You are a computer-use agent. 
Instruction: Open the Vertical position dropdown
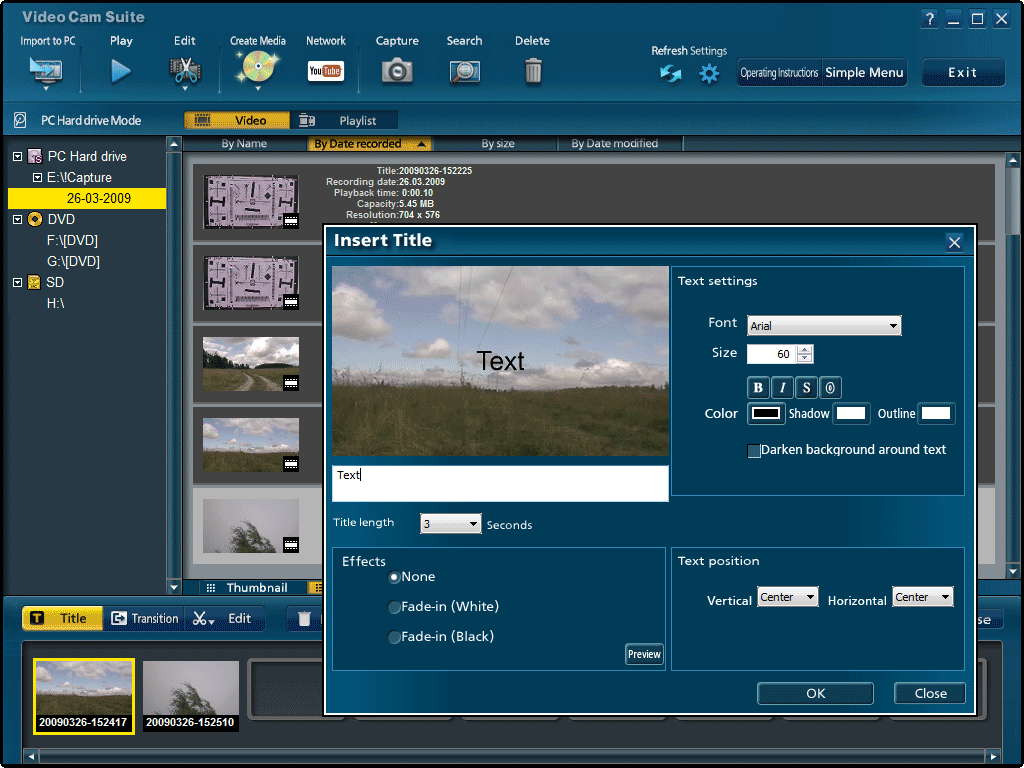coord(787,598)
